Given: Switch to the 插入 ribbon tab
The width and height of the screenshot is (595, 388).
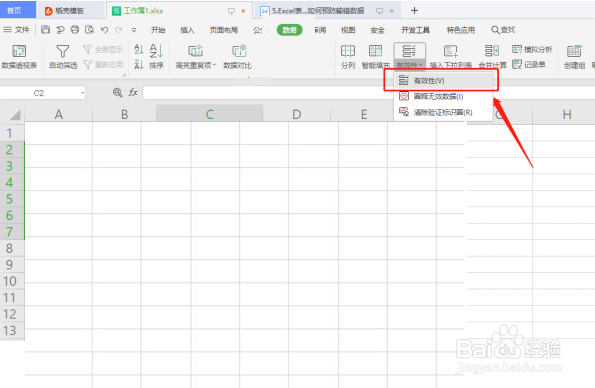Looking at the screenshot, I should click(x=187, y=30).
